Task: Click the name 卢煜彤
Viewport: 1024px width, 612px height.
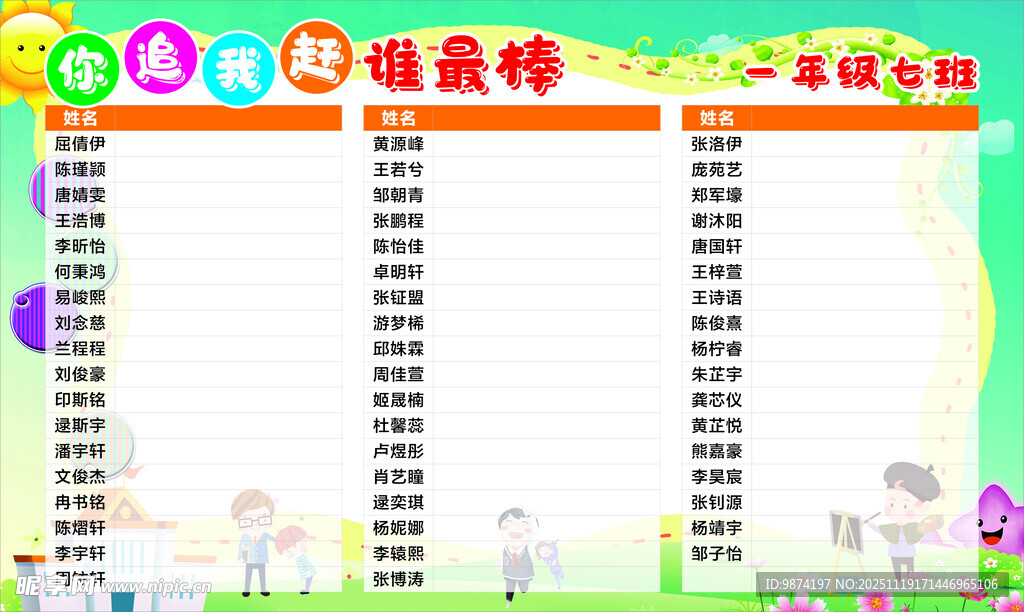Action: coord(398,451)
